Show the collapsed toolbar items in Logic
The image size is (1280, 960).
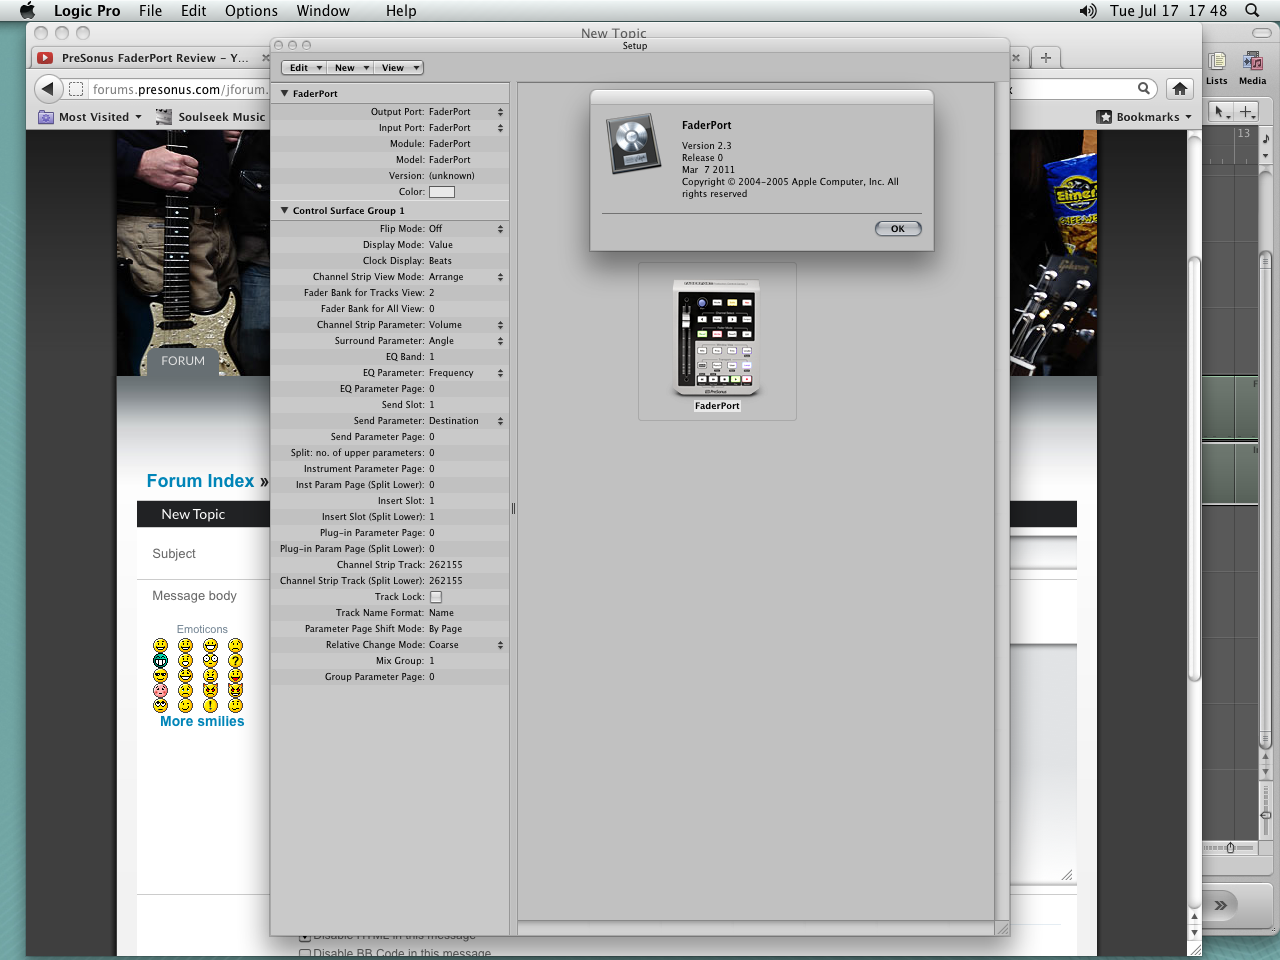1221,905
